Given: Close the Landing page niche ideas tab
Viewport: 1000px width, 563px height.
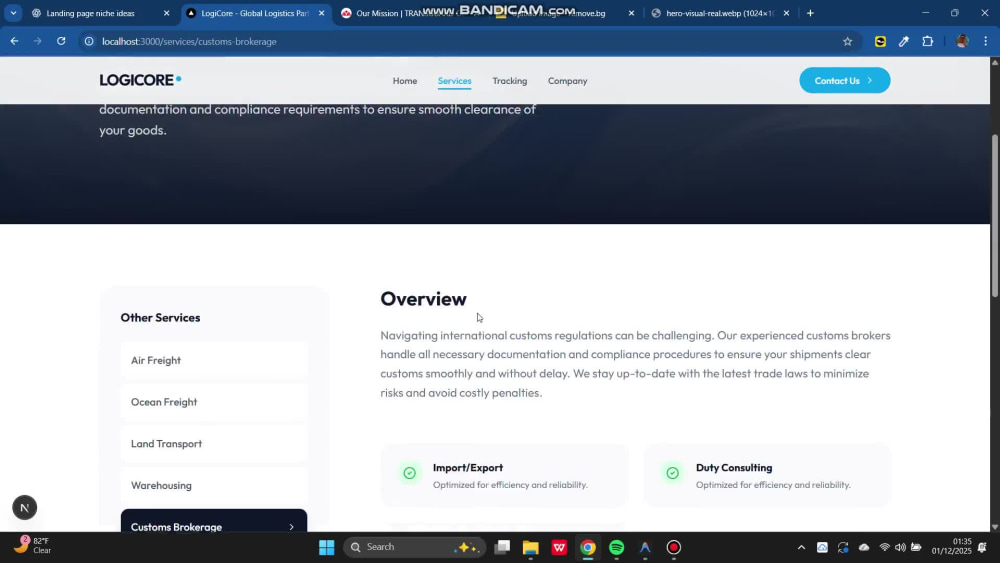Looking at the screenshot, I should 166,13.
